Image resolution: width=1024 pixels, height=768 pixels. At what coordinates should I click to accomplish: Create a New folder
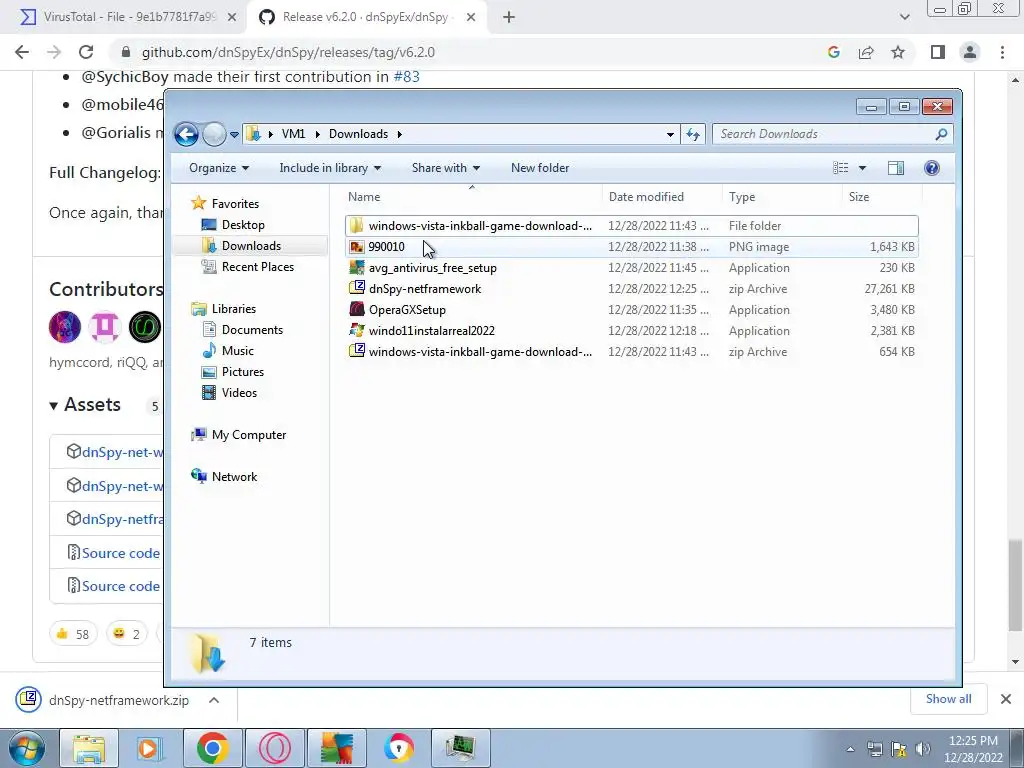(x=540, y=168)
